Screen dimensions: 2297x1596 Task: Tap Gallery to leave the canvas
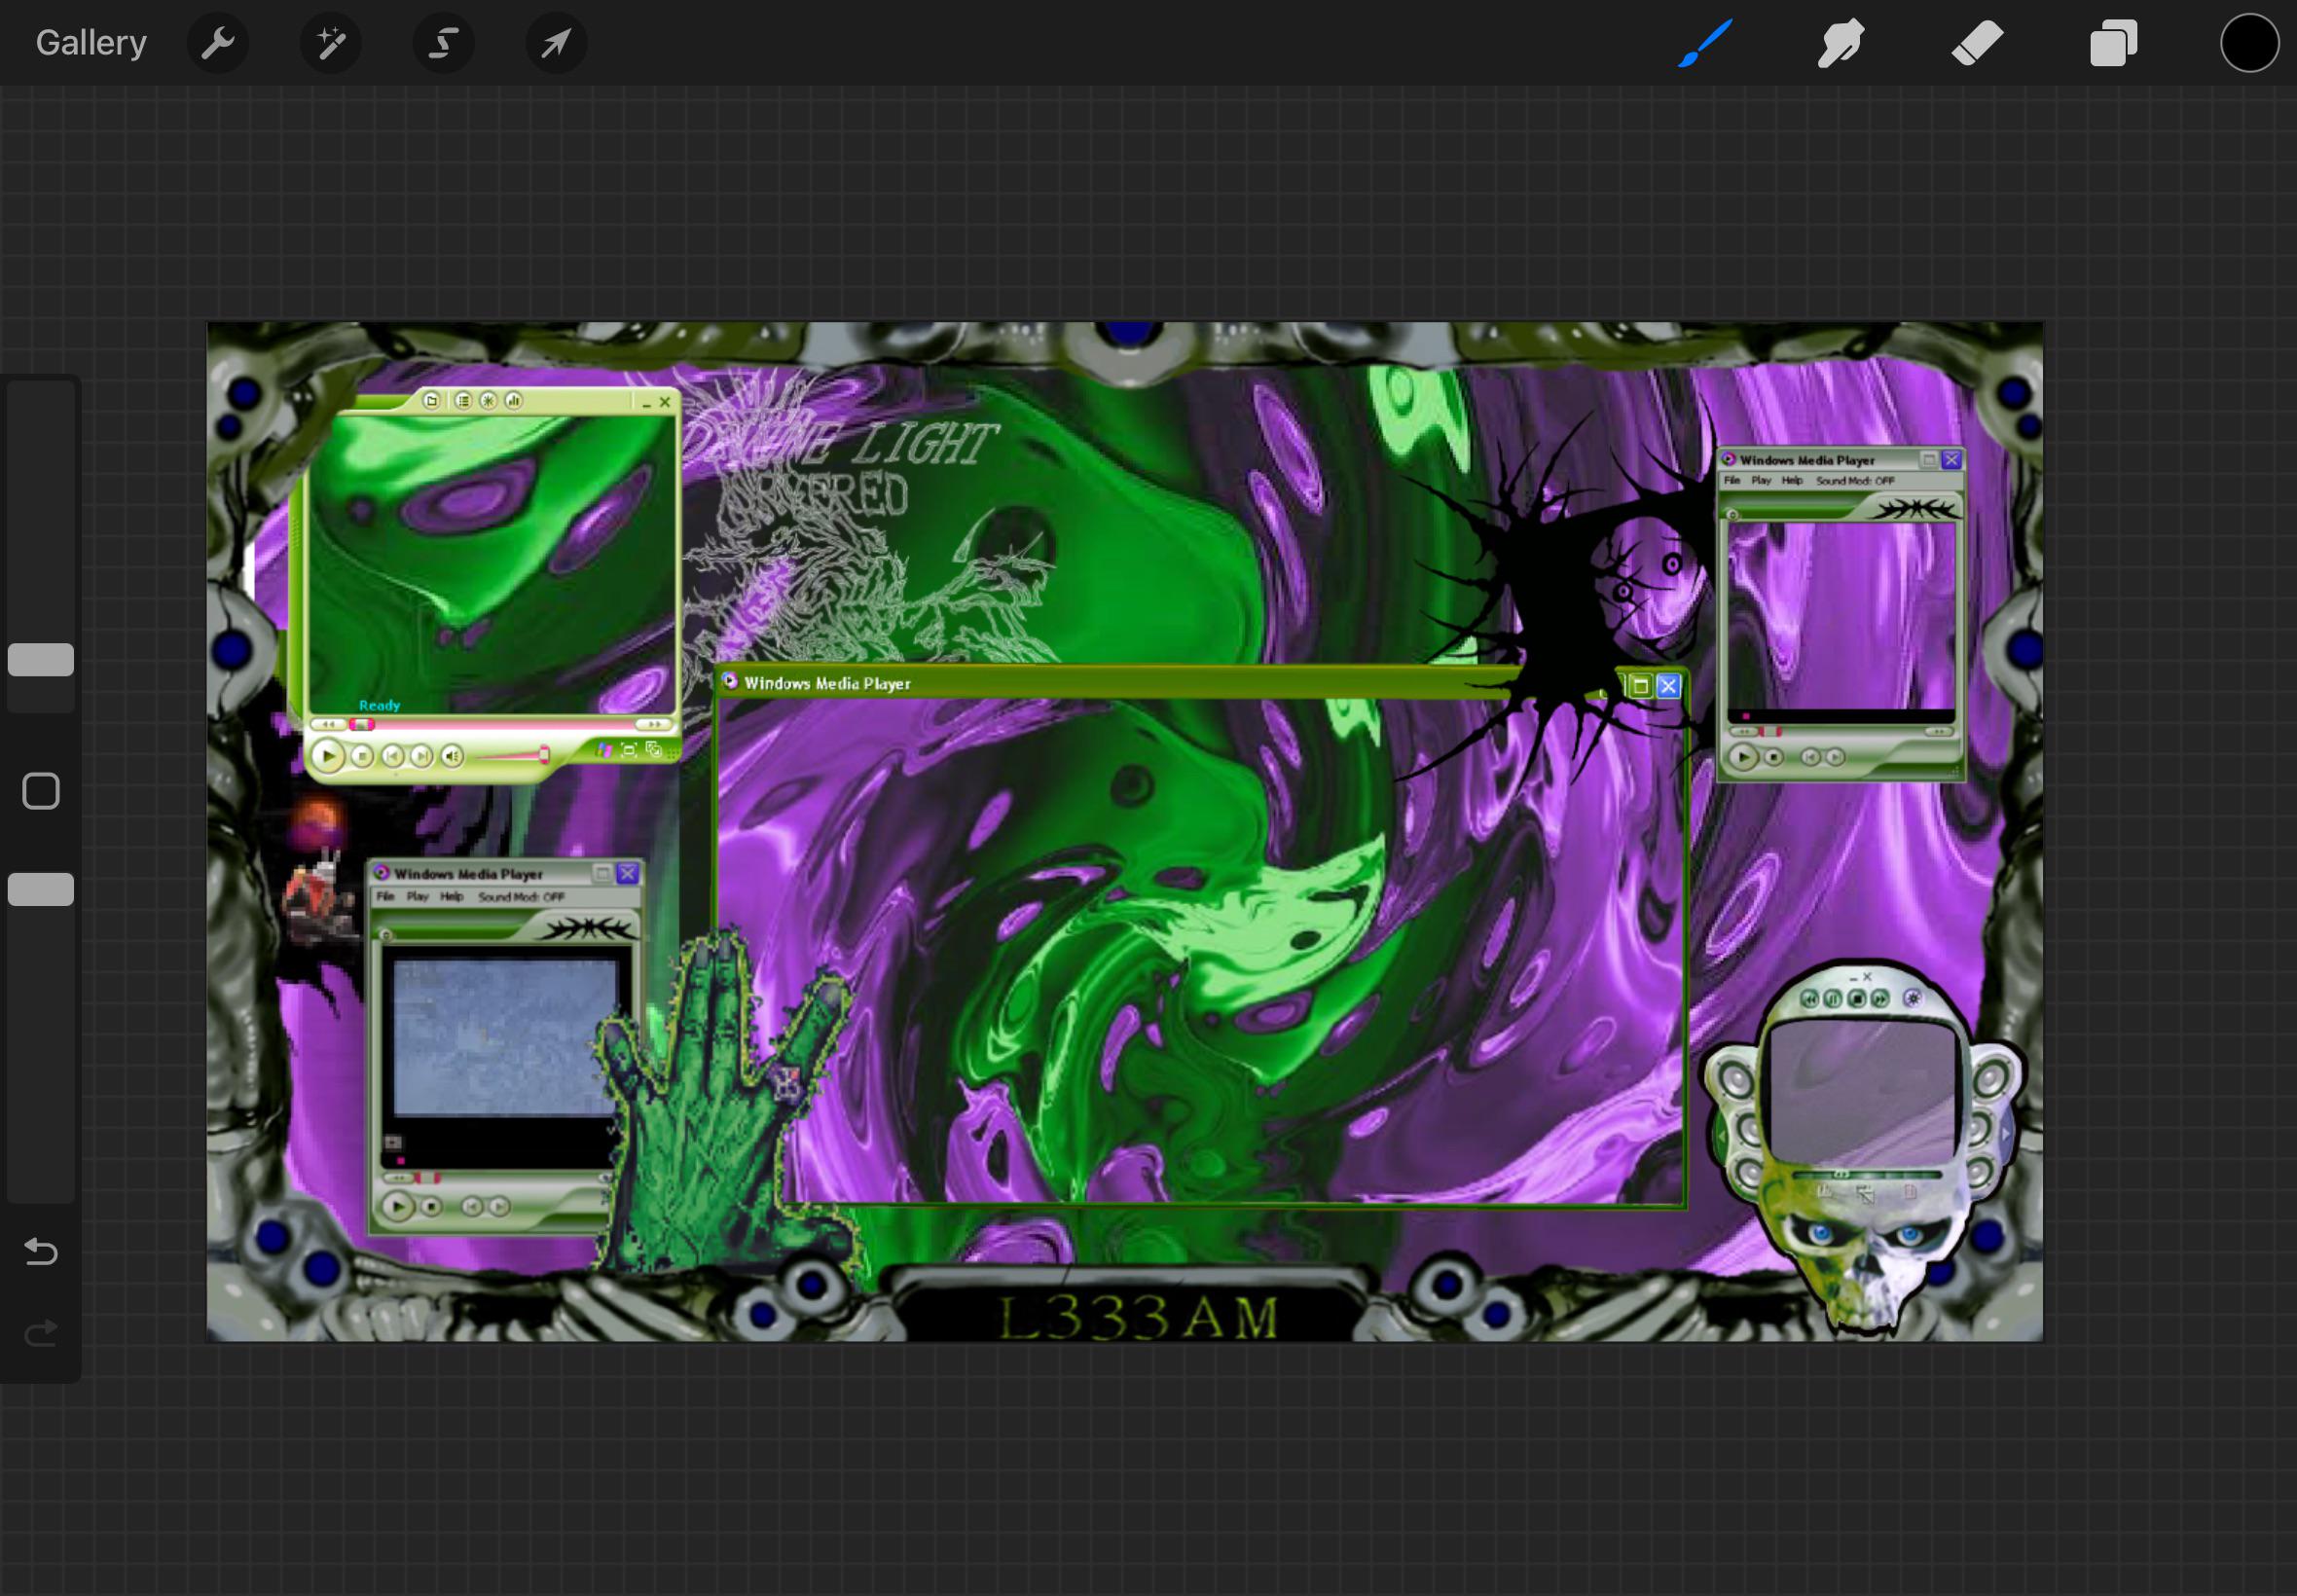point(90,42)
